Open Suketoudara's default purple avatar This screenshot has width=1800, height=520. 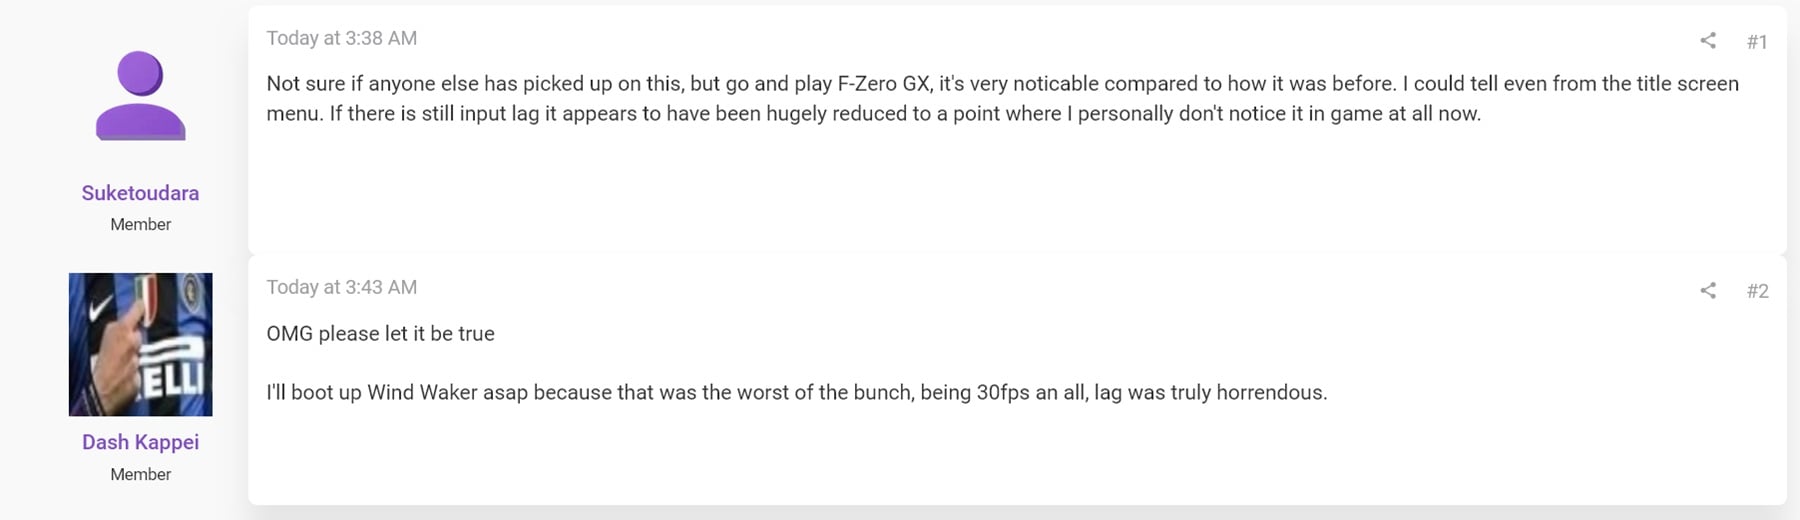(140, 96)
